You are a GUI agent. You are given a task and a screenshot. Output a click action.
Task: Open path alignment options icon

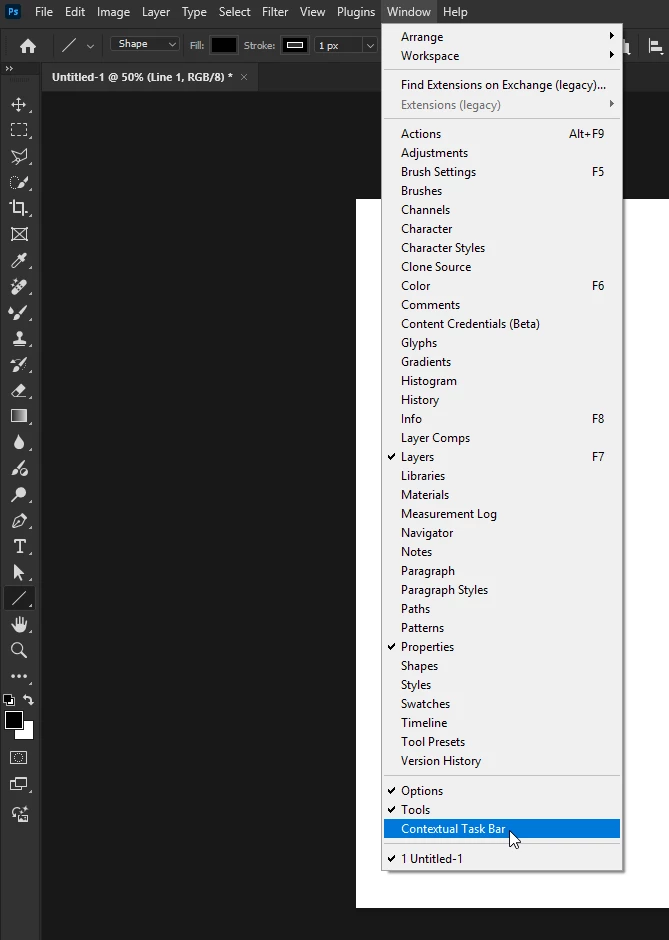tap(655, 46)
